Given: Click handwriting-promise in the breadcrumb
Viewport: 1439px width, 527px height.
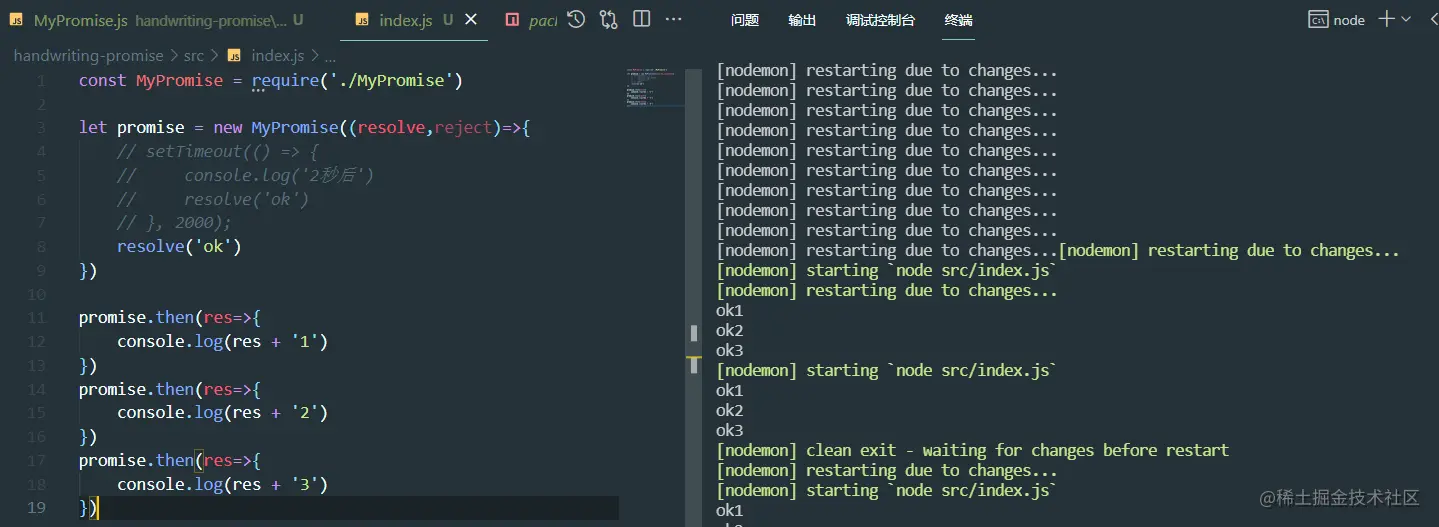Looking at the screenshot, I should pos(88,56).
